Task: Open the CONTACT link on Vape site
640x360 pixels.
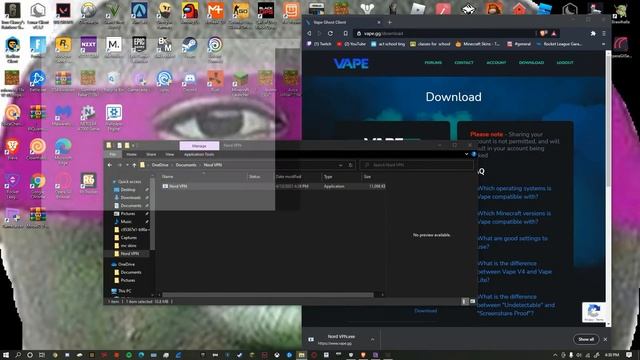Action: [464, 62]
